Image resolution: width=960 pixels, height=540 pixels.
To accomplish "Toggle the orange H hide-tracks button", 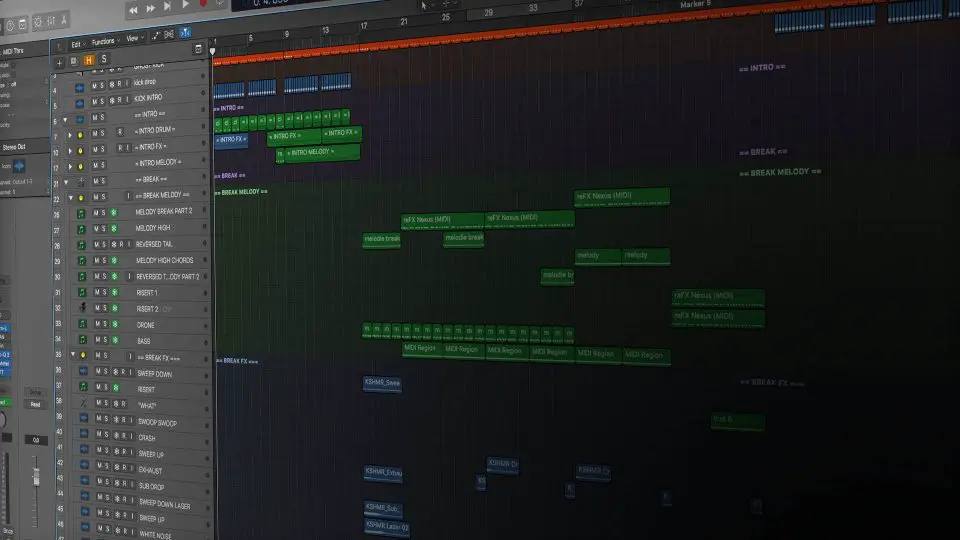I will pos(89,60).
